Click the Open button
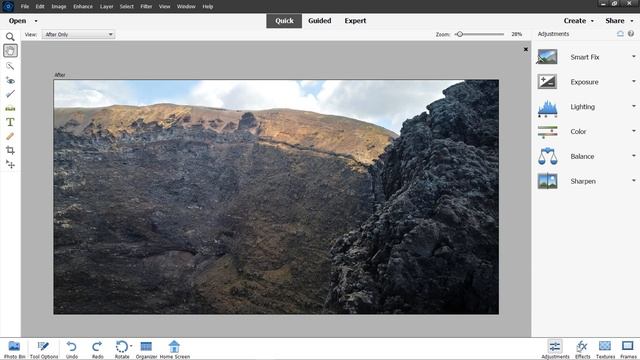 tap(18, 21)
